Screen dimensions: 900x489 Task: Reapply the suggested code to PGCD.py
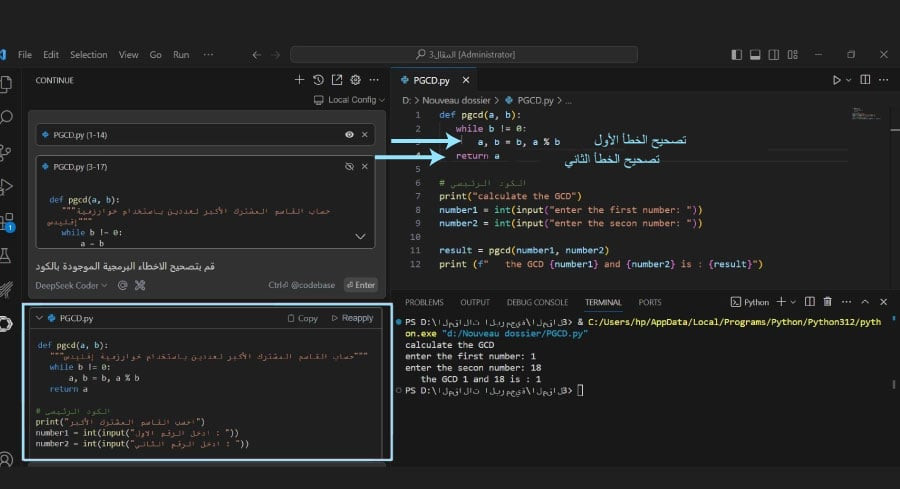click(x=352, y=318)
